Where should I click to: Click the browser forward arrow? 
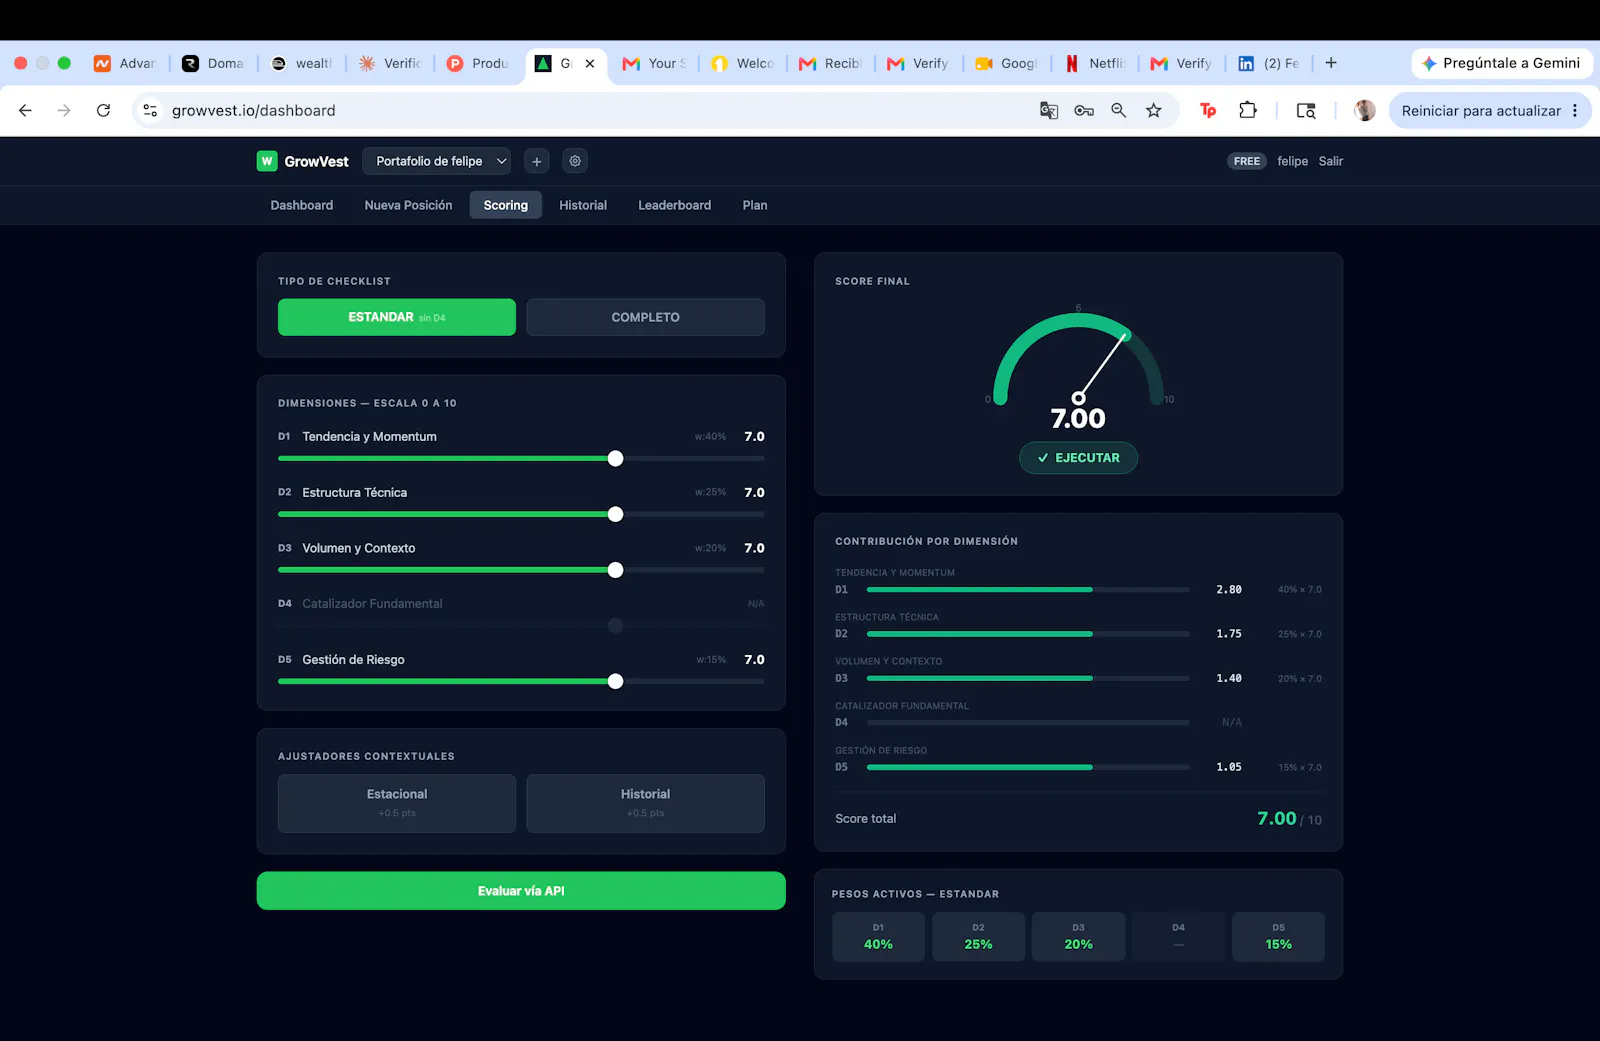[x=64, y=111]
